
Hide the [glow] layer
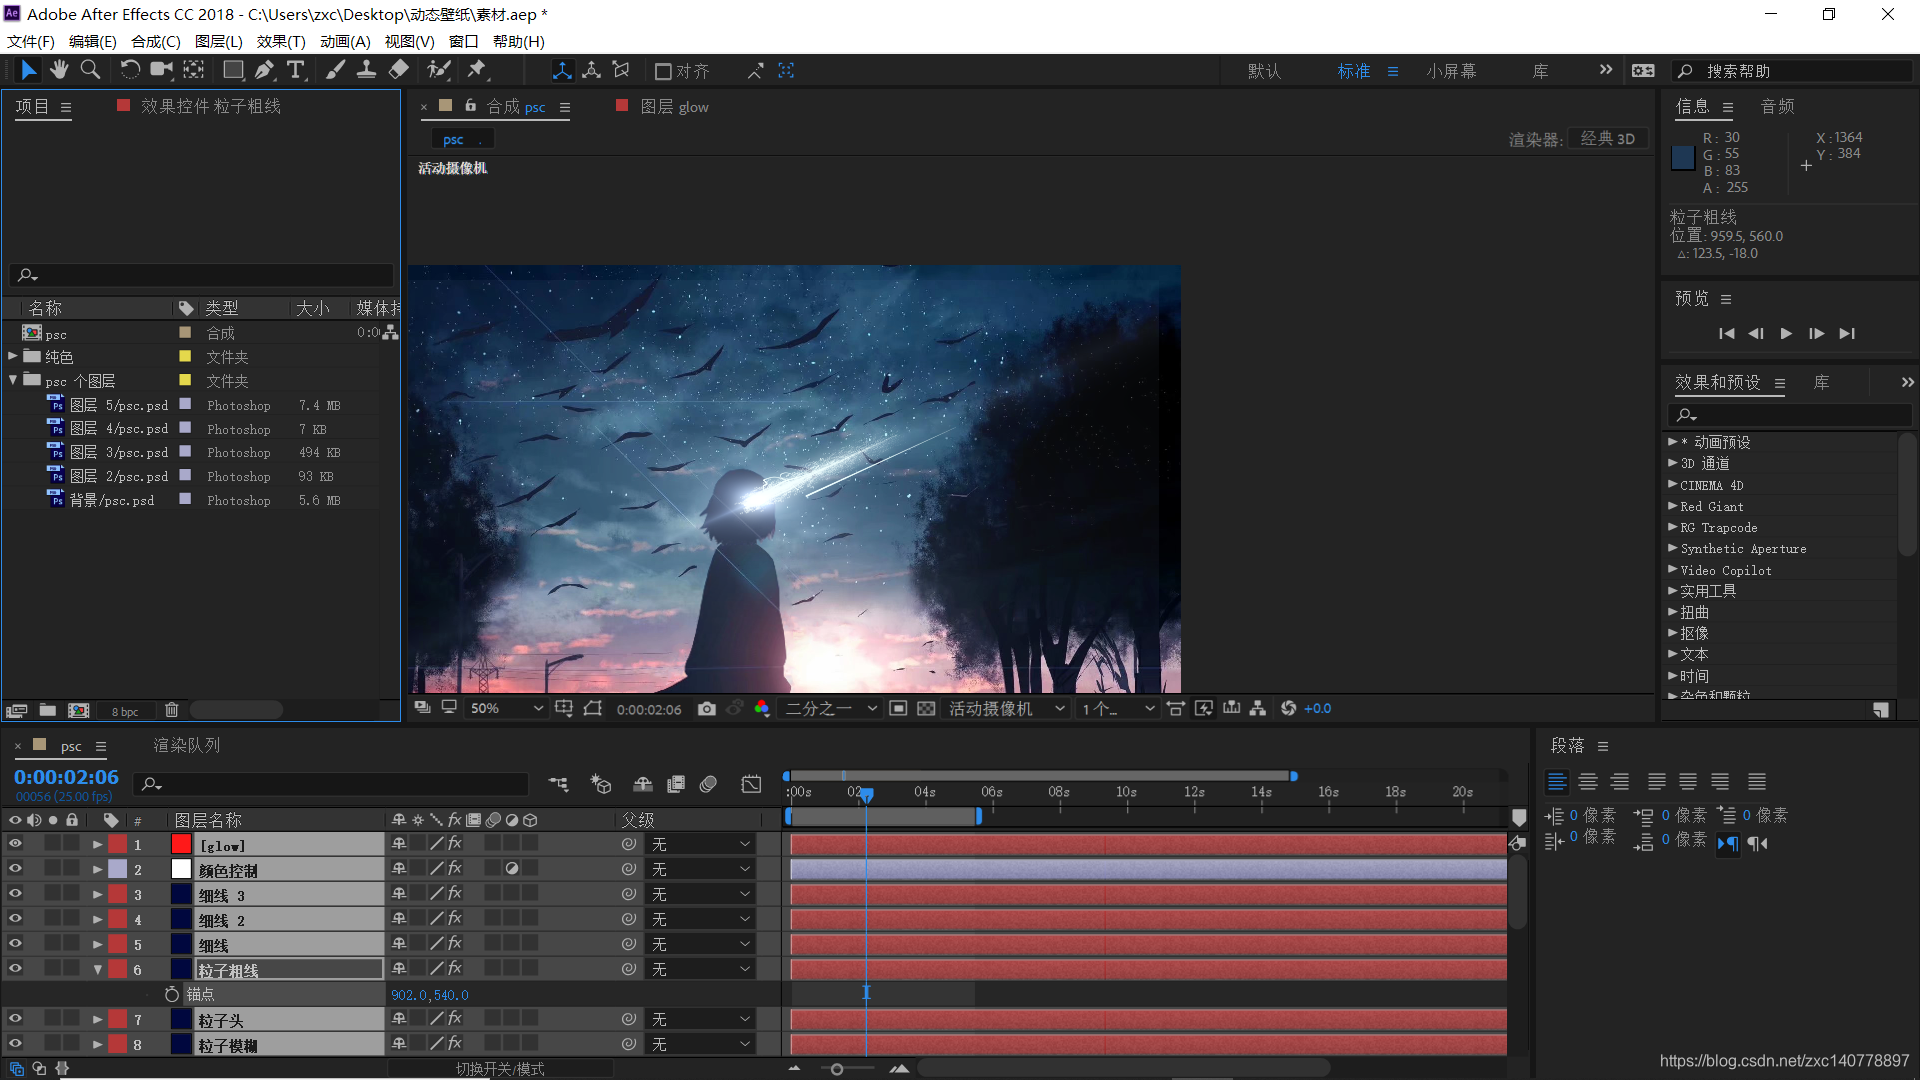(x=15, y=844)
